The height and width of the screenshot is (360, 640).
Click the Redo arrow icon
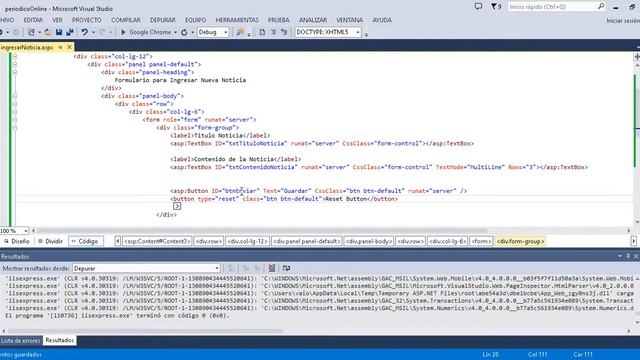pos(102,32)
